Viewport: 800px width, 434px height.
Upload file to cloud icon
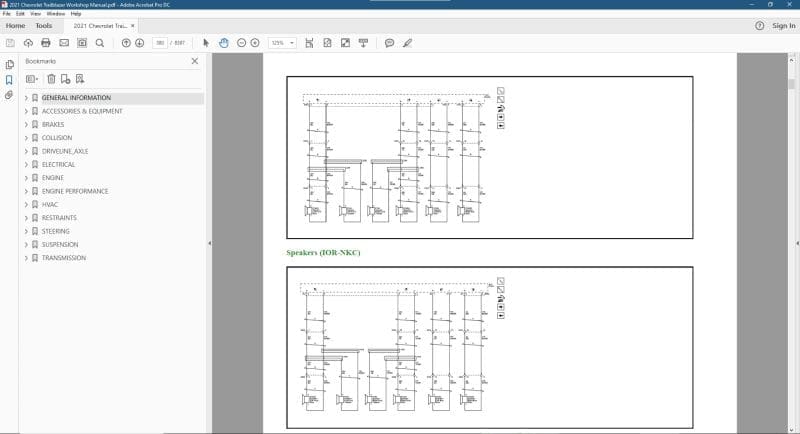pyautogui.click(x=28, y=43)
